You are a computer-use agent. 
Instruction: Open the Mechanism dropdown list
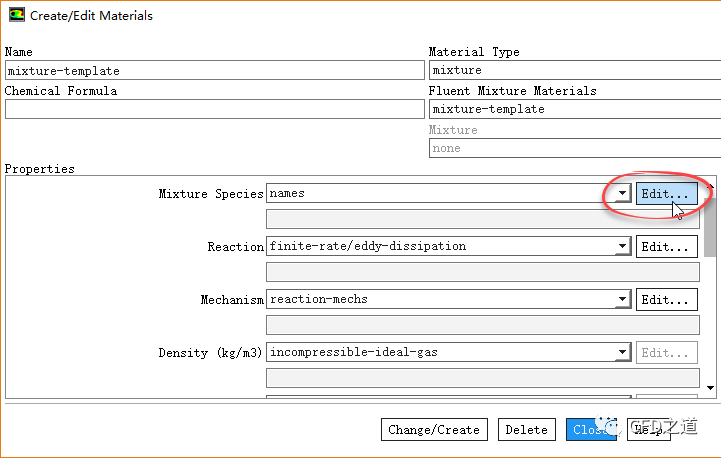[x=621, y=299]
